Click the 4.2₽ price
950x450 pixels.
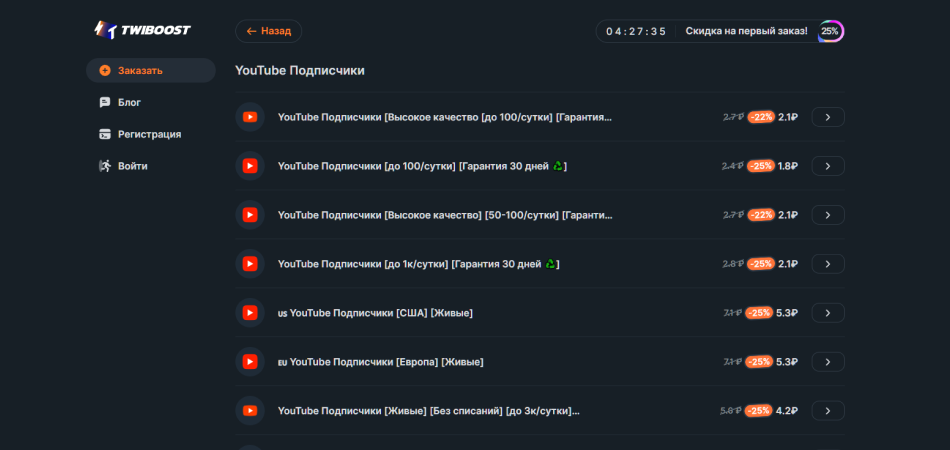click(786, 411)
